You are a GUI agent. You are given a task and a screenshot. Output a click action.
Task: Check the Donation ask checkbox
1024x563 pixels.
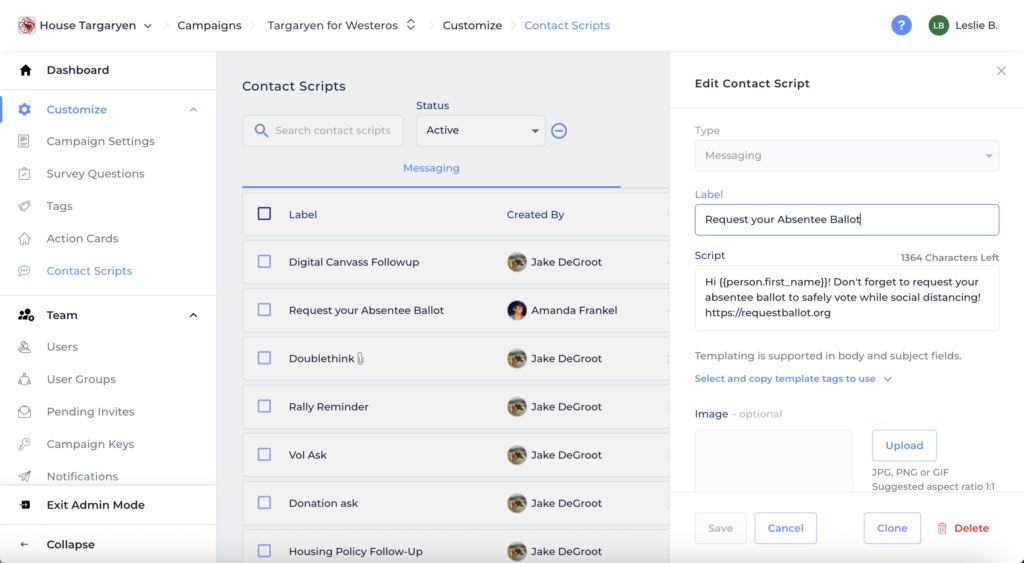[x=264, y=502]
